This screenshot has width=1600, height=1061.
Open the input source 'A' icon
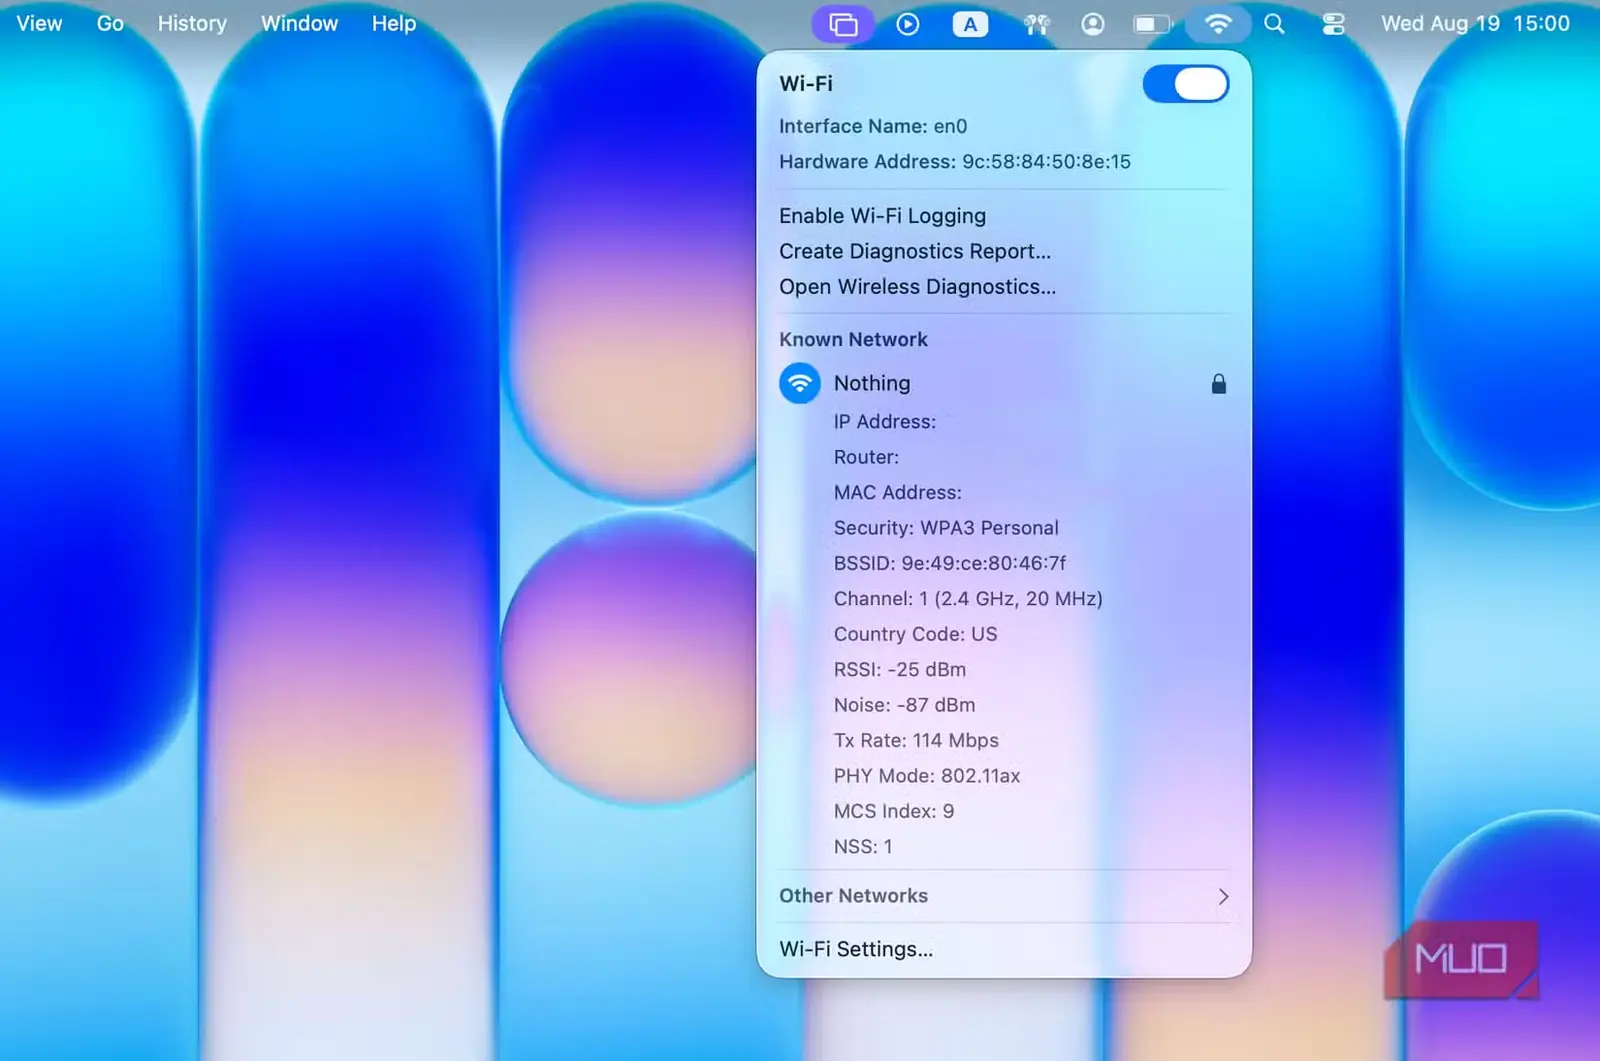tap(970, 24)
